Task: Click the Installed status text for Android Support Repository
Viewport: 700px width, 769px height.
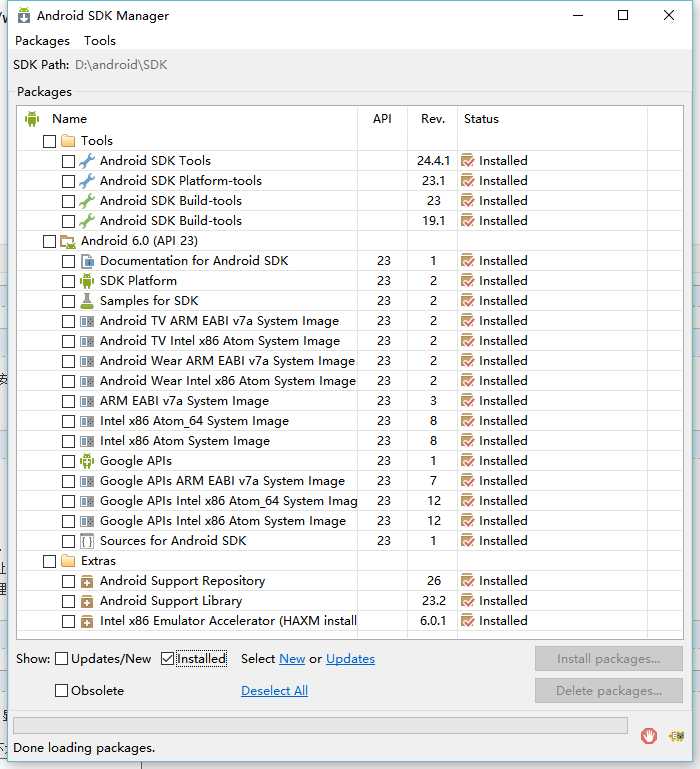Action: 503,581
